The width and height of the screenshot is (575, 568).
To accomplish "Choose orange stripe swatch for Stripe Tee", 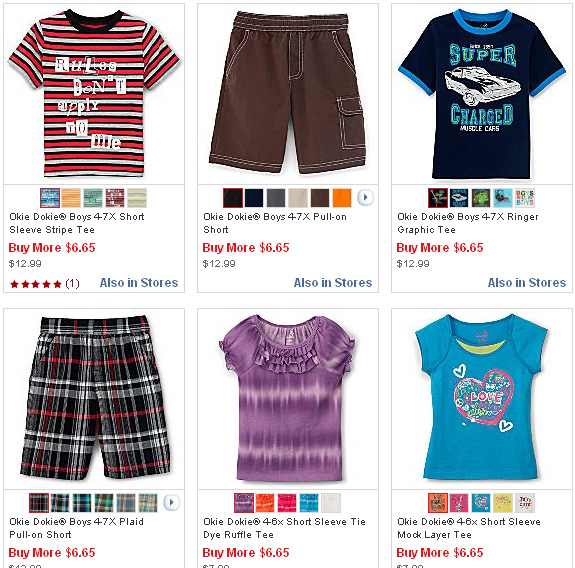I will point(71,198).
